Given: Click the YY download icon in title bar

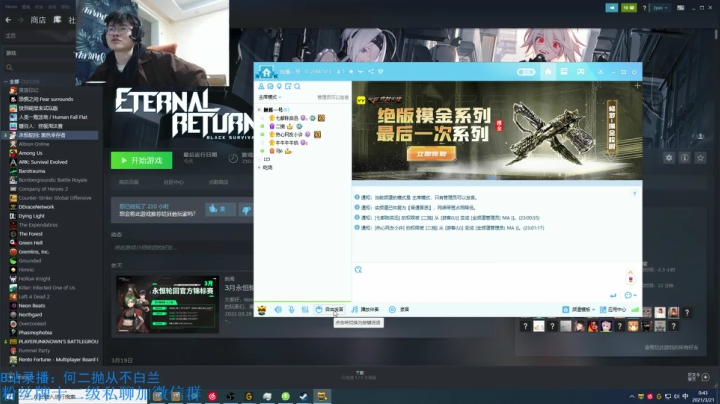Looking at the screenshot, I should [600, 72].
